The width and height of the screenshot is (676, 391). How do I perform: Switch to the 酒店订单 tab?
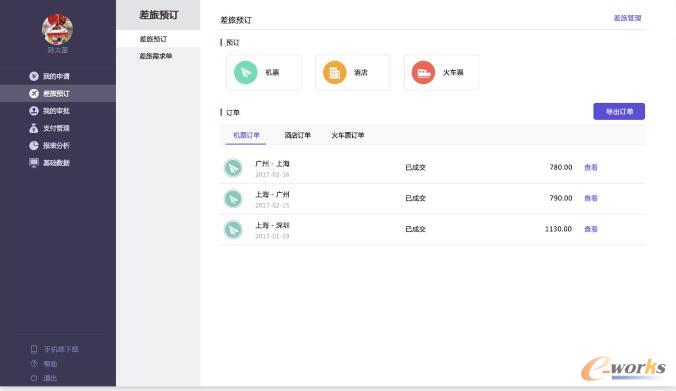[x=297, y=135]
